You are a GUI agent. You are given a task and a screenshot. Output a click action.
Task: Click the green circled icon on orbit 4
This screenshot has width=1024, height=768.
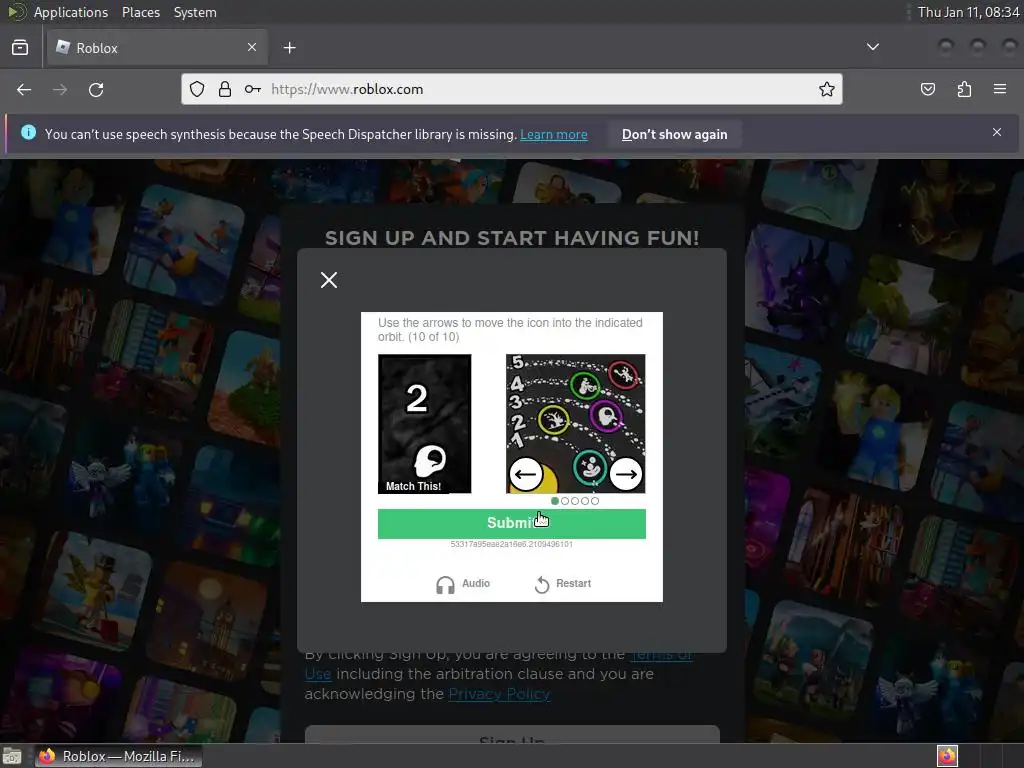click(585, 385)
